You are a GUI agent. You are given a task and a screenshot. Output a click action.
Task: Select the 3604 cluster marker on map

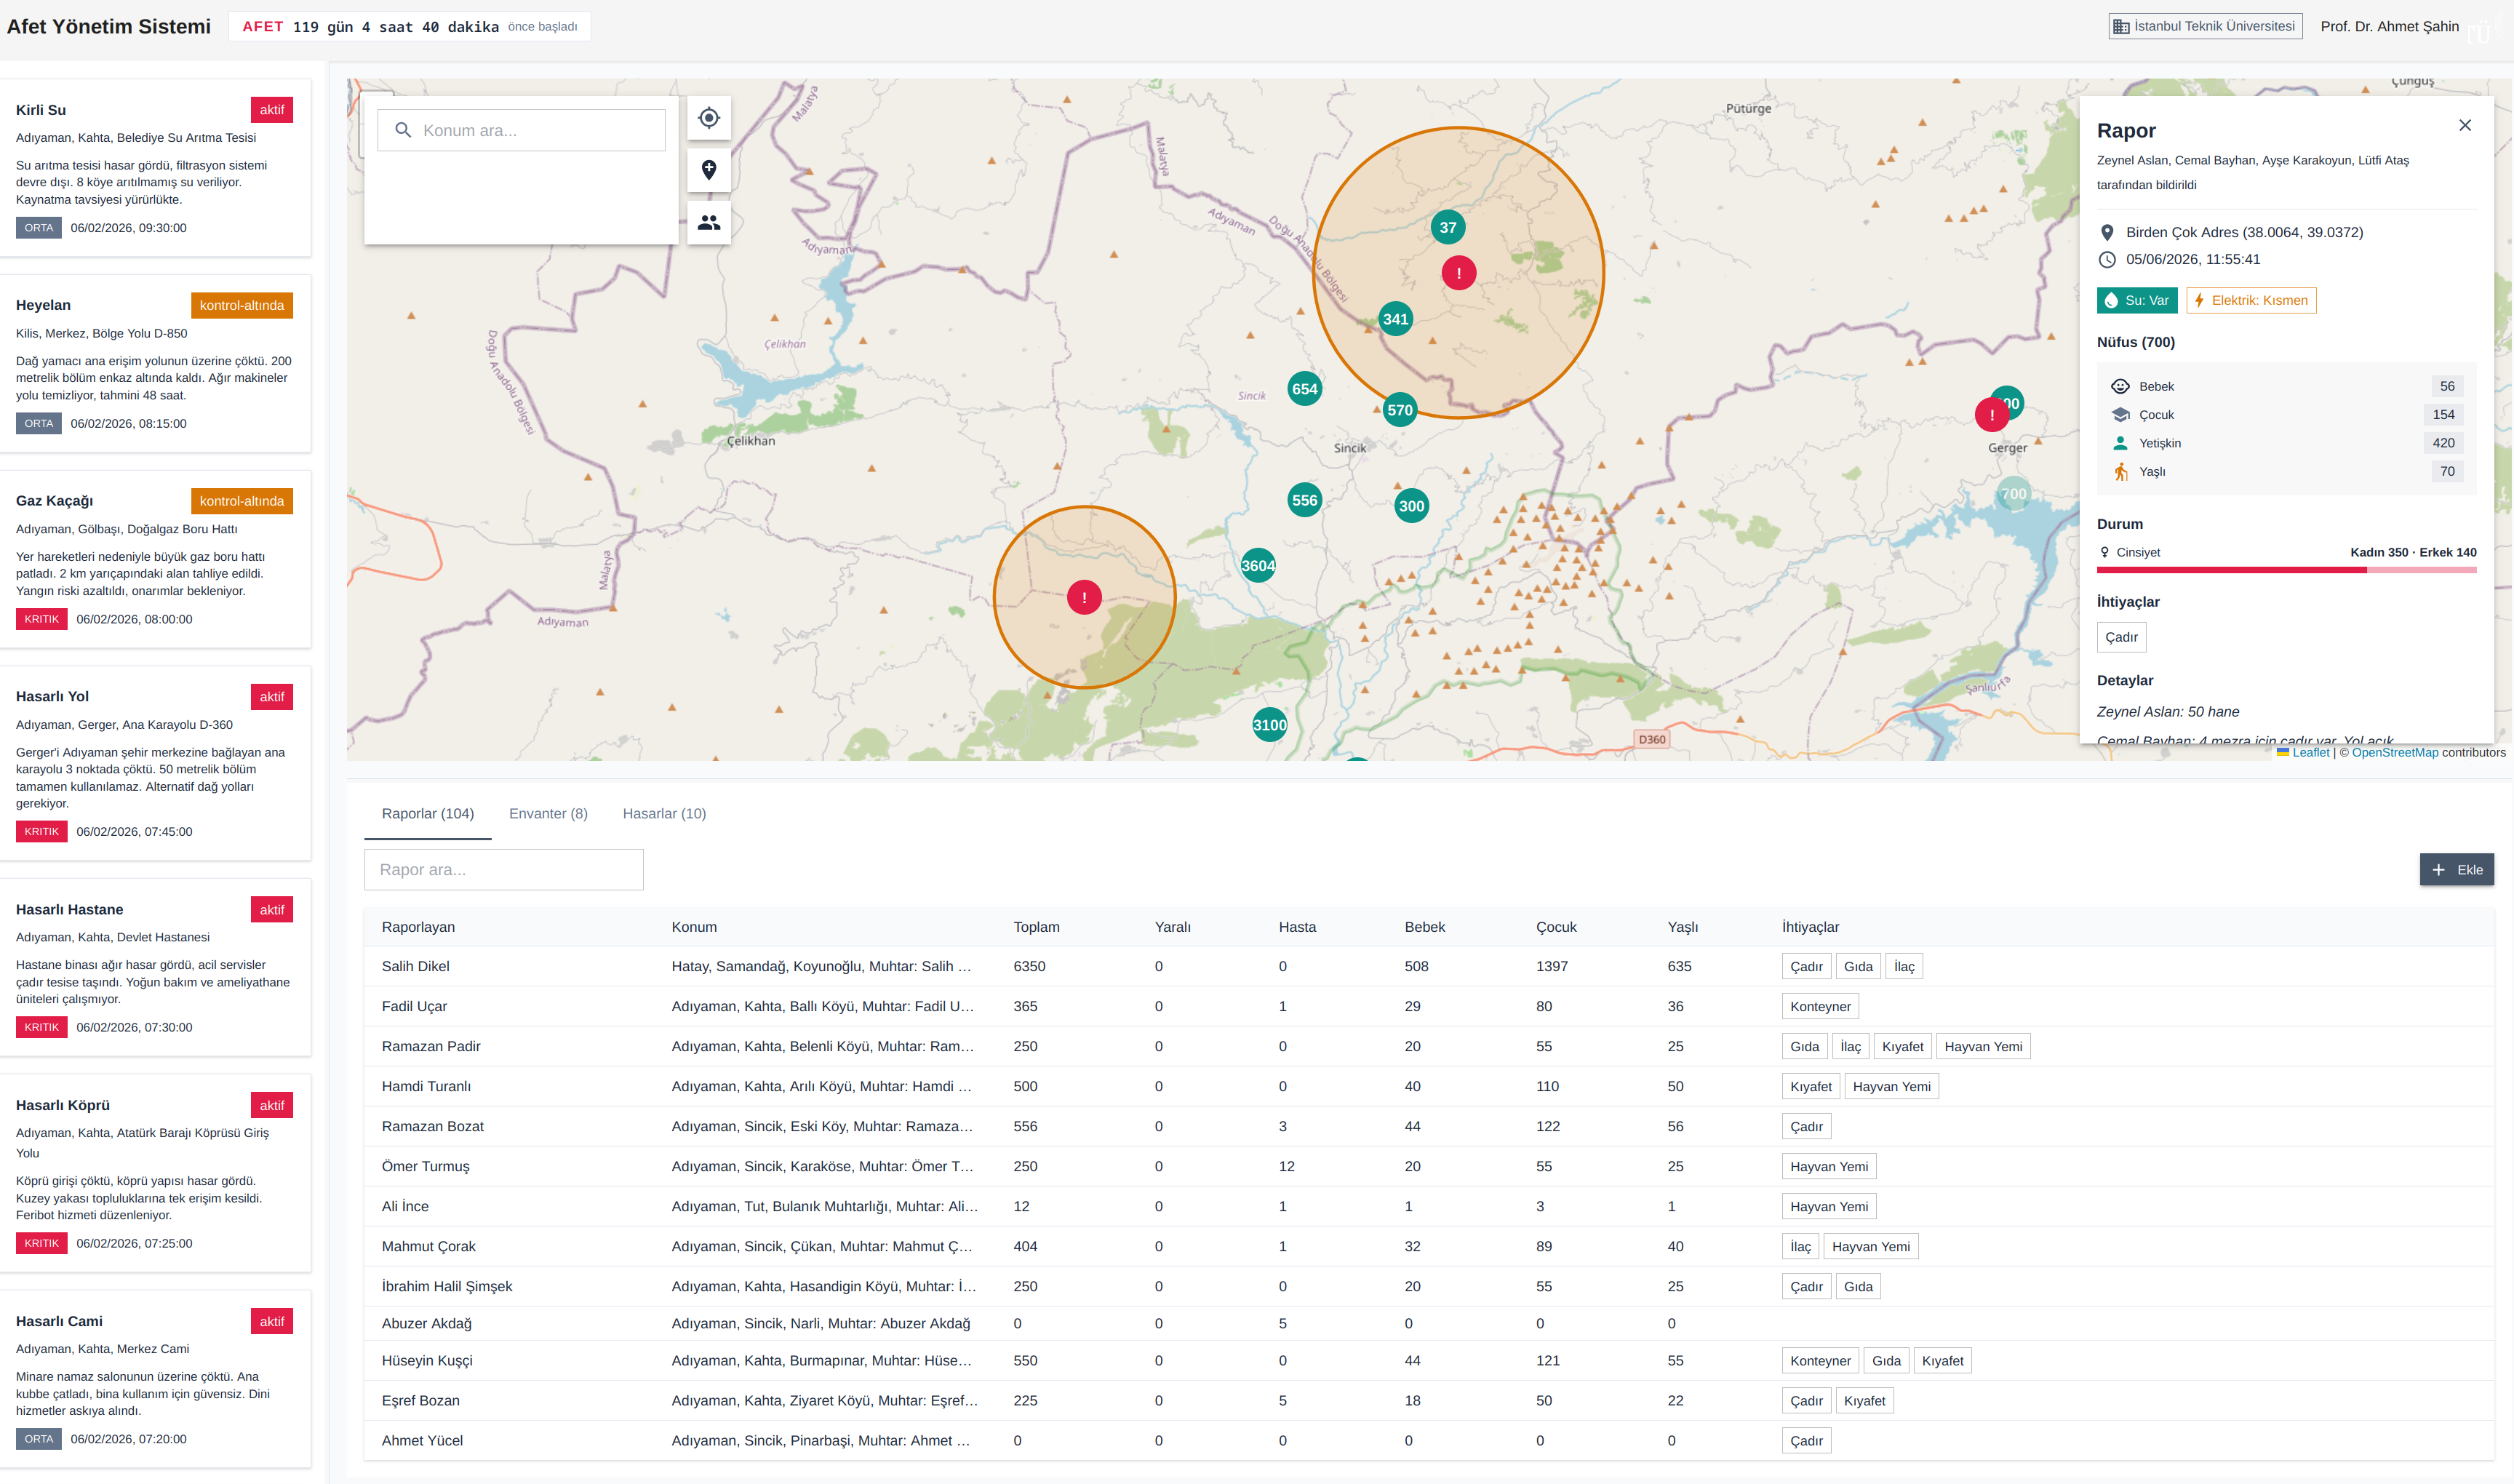tap(1258, 566)
